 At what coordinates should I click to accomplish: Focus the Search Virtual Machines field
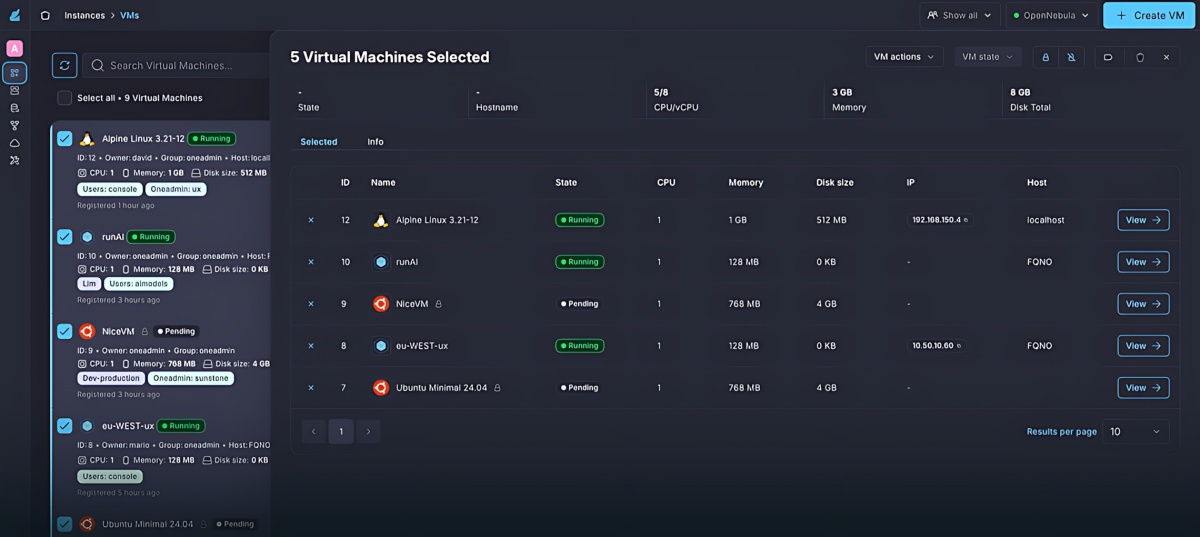click(x=177, y=65)
